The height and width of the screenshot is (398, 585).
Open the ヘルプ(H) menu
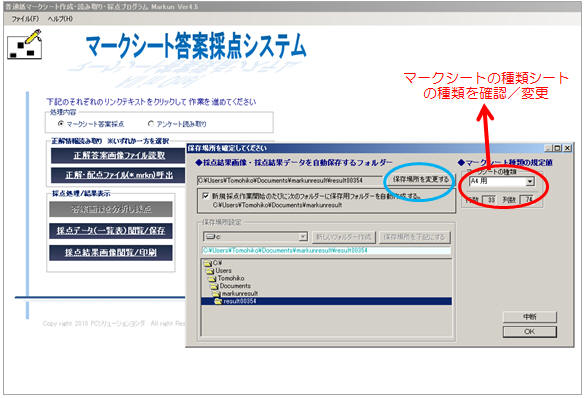(60, 19)
